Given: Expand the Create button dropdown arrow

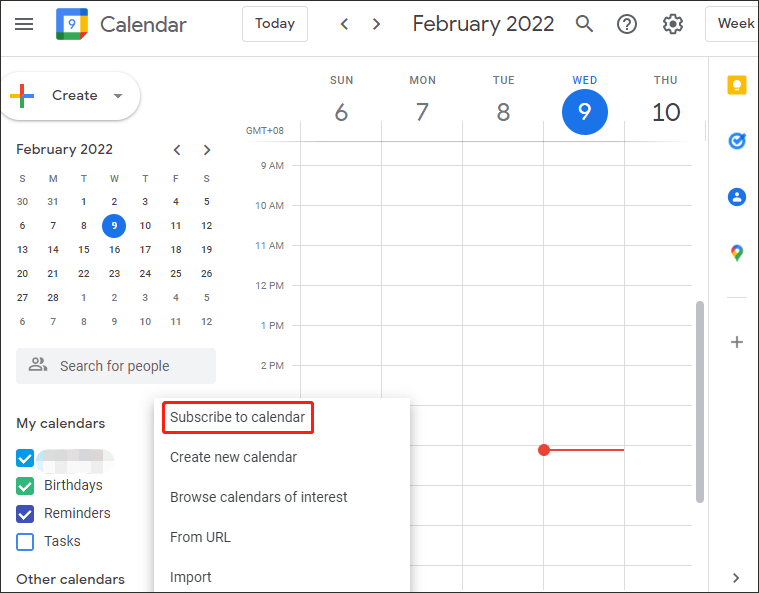Looking at the screenshot, I should coord(118,96).
